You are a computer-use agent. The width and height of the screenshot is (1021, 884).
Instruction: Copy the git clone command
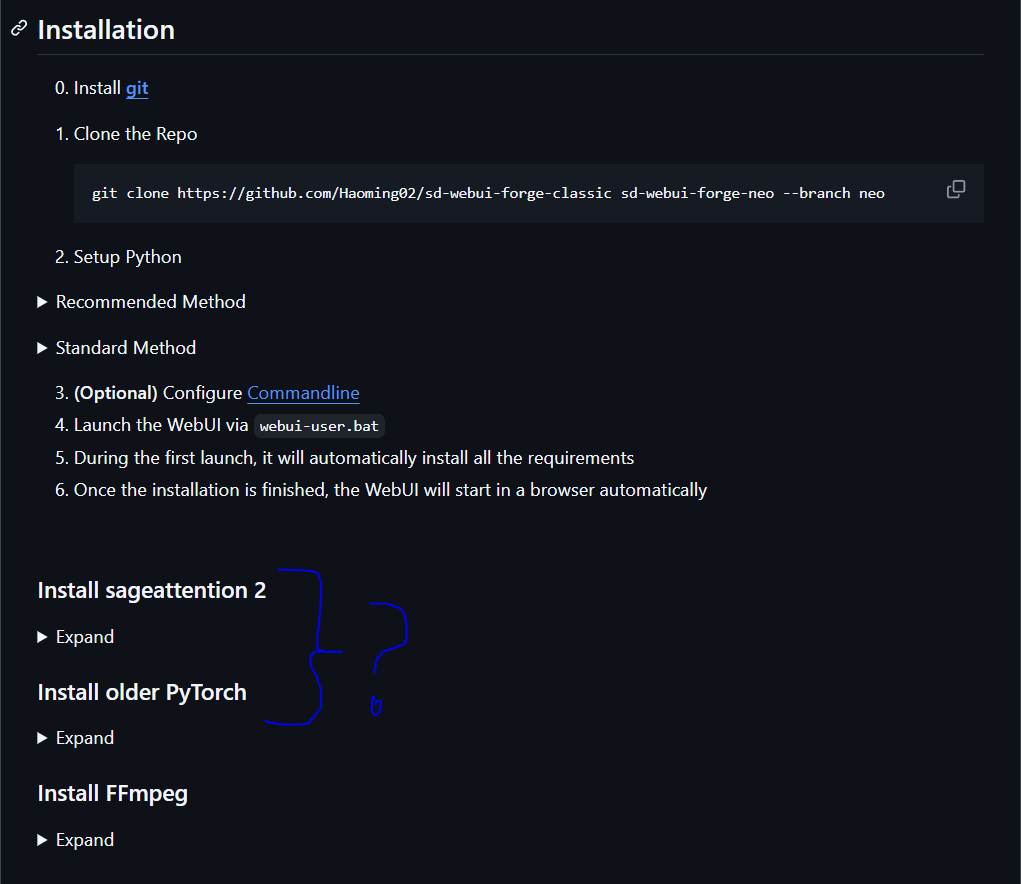tap(956, 189)
